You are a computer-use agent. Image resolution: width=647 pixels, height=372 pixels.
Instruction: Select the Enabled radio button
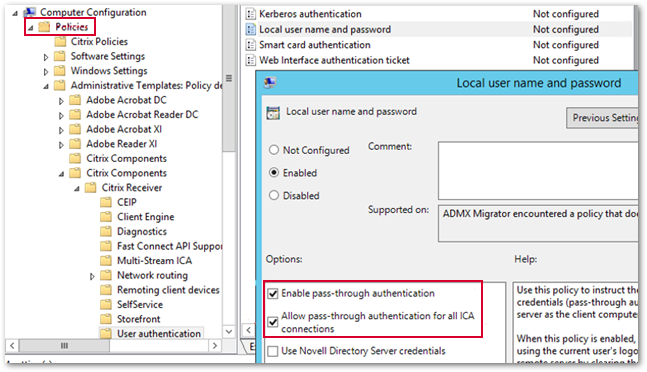point(274,172)
